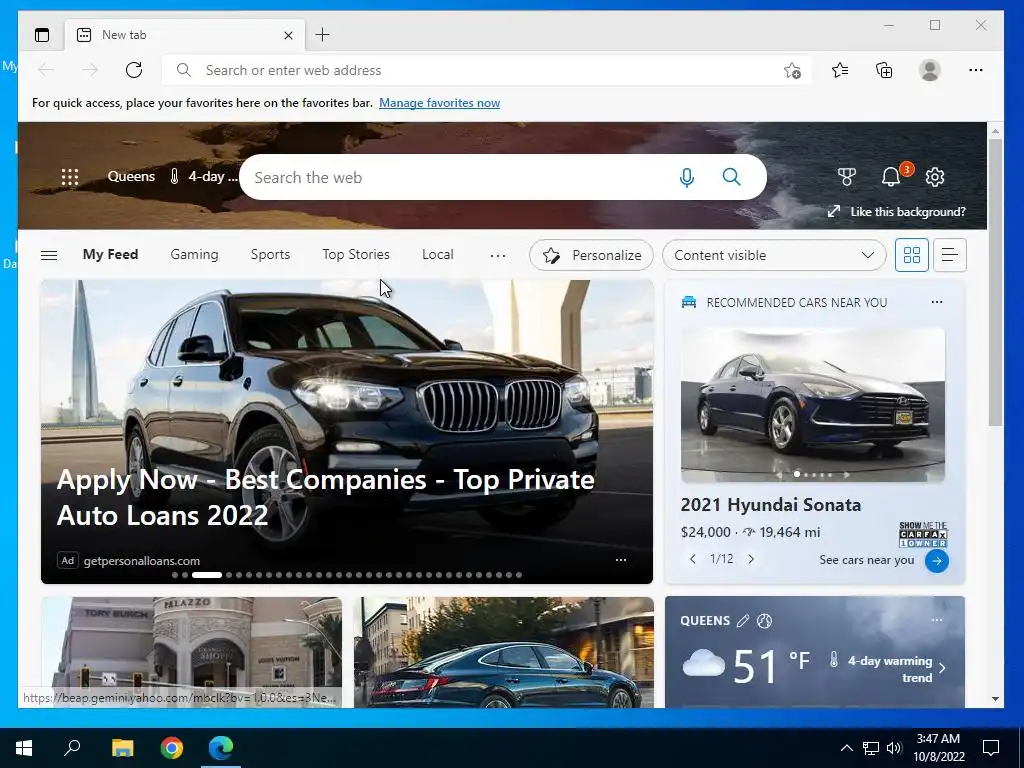Open Windows taskbar search
The height and width of the screenshot is (768, 1024).
click(72, 748)
